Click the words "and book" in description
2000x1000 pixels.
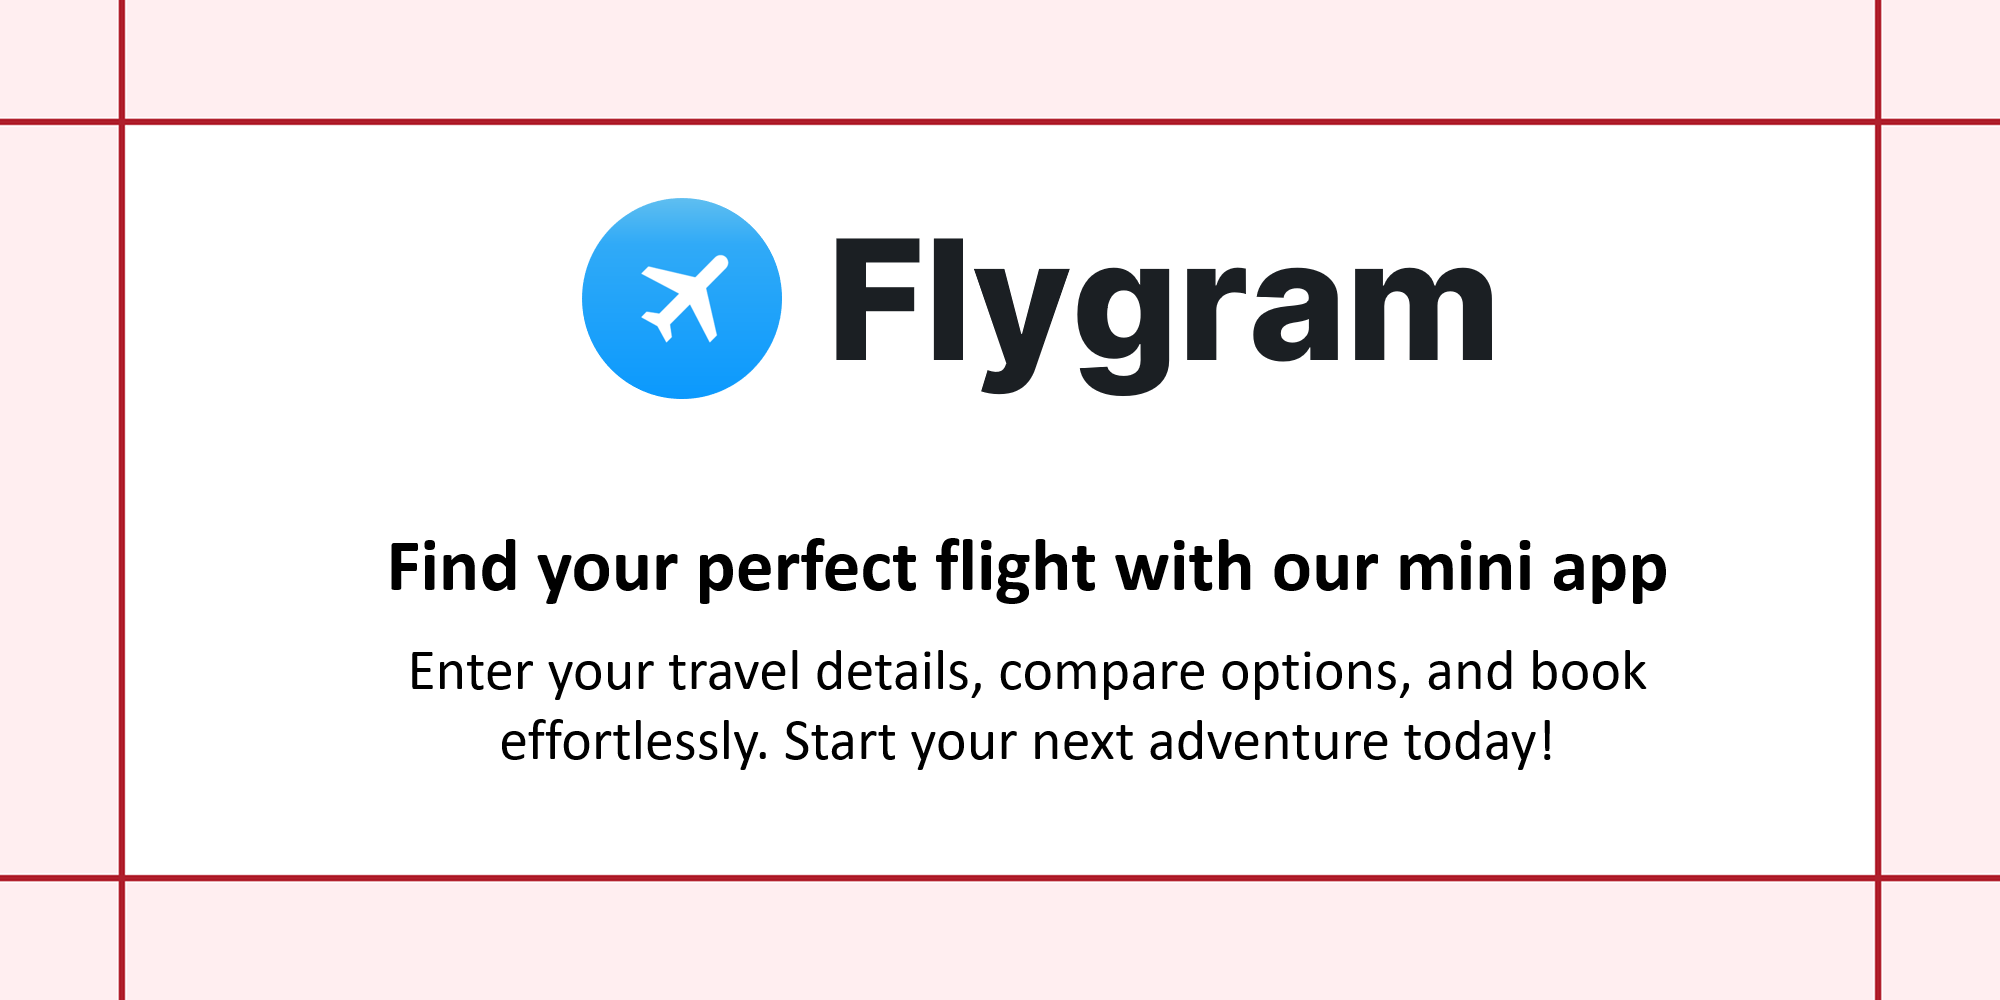(1536, 672)
